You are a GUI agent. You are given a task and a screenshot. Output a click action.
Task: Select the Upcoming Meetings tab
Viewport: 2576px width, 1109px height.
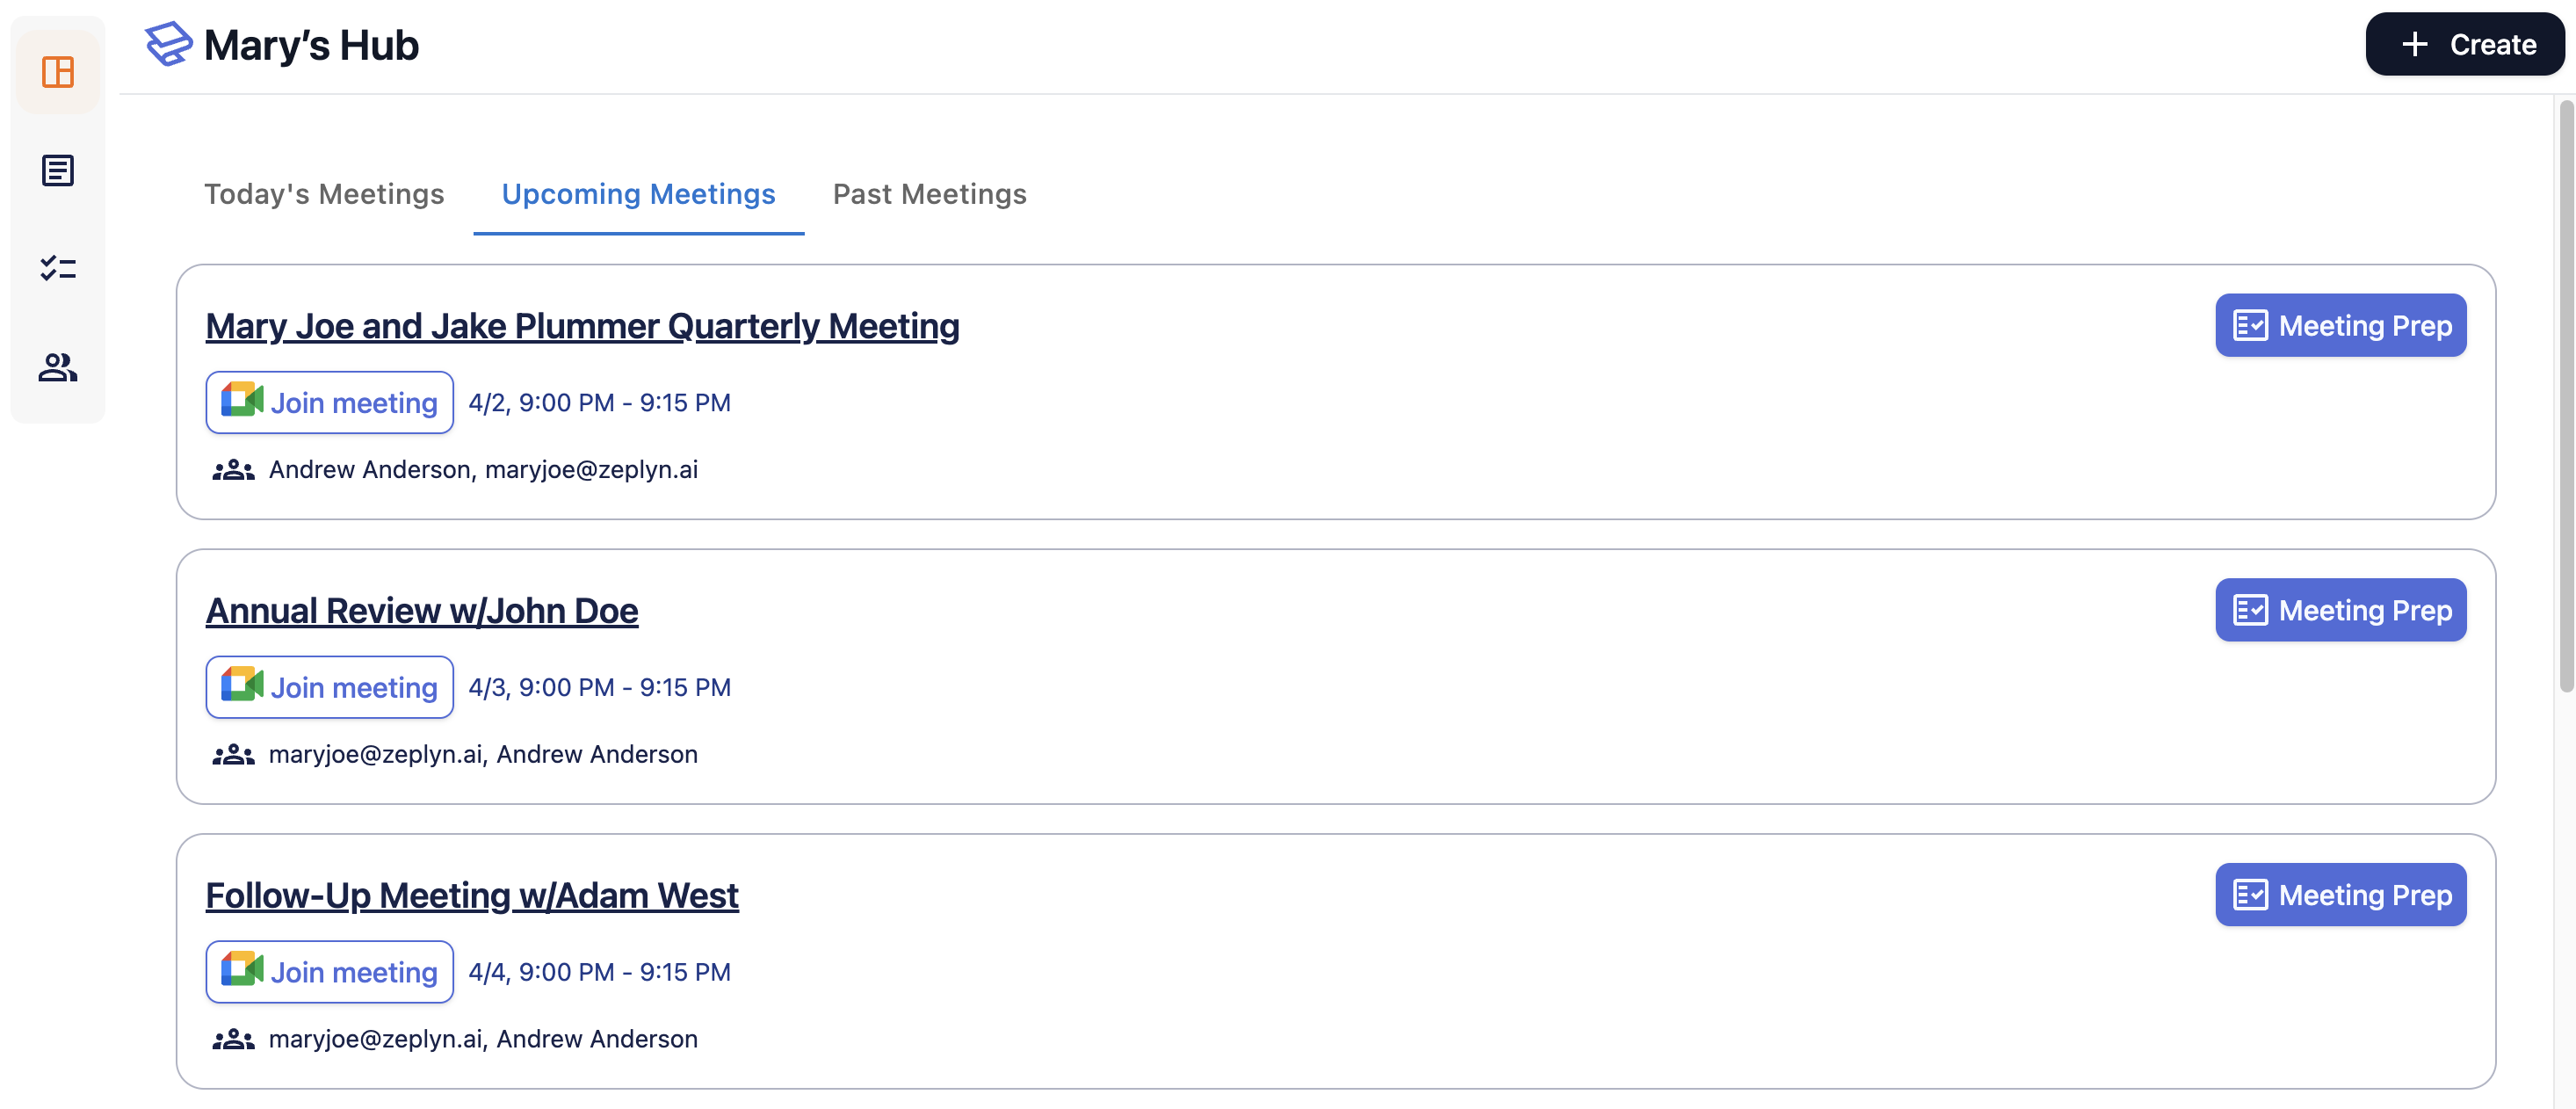pos(638,194)
